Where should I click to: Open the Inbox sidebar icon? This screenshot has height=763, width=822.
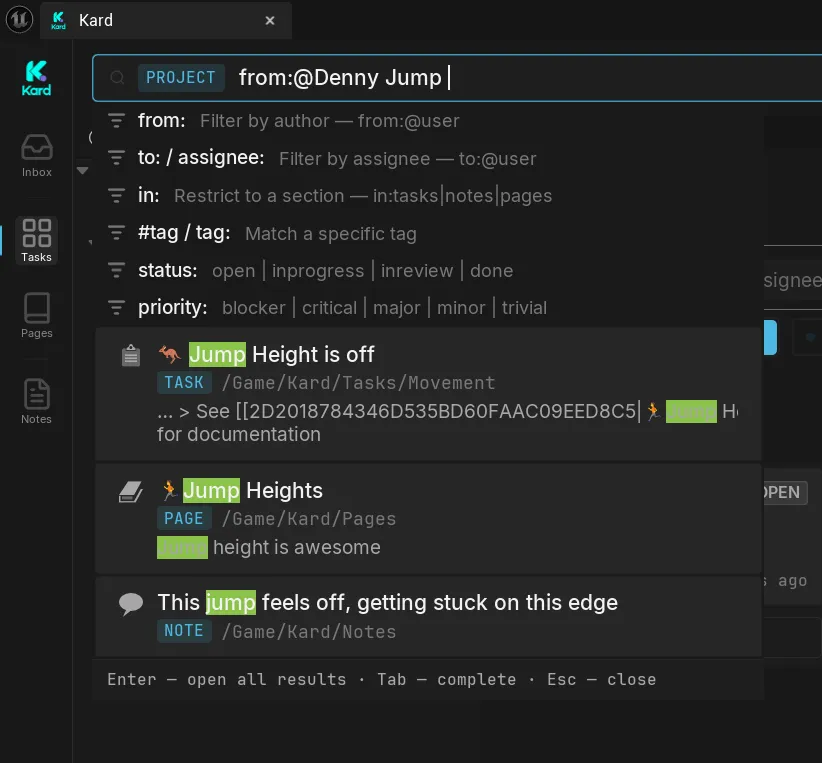(37, 156)
